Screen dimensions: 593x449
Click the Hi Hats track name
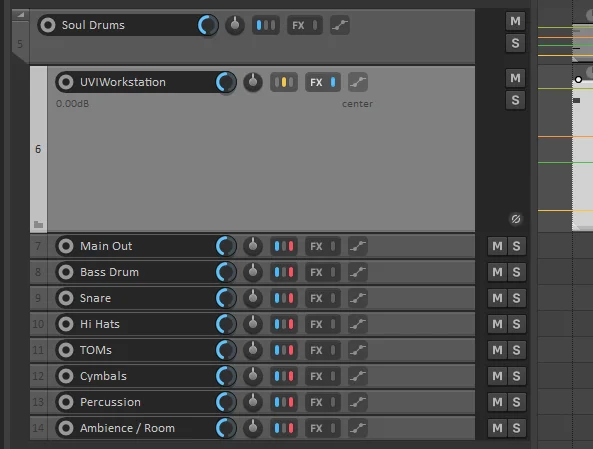point(100,324)
